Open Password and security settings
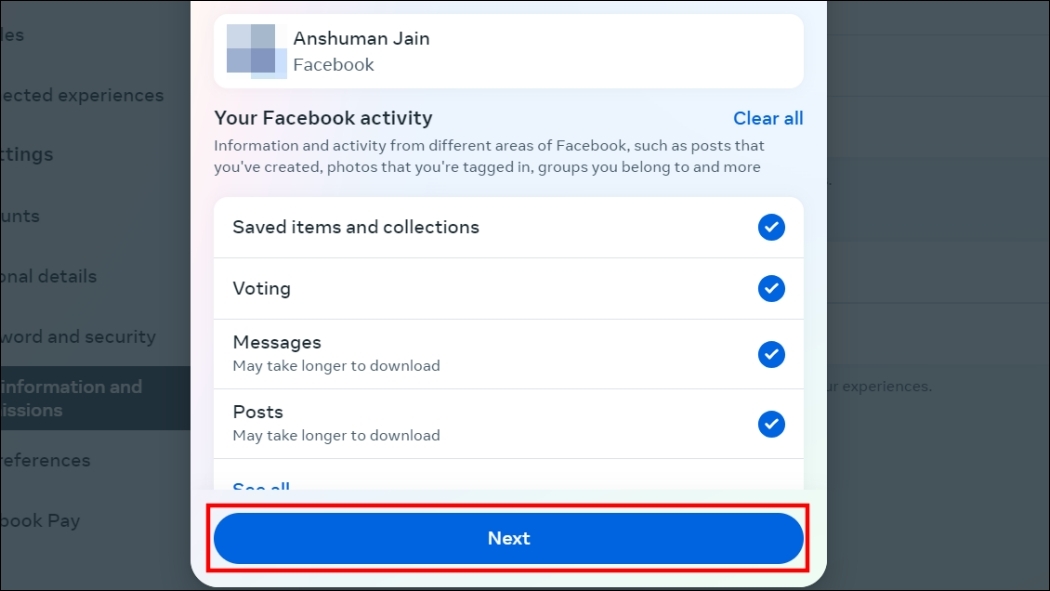The height and width of the screenshot is (591, 1050). click(78, 337)
